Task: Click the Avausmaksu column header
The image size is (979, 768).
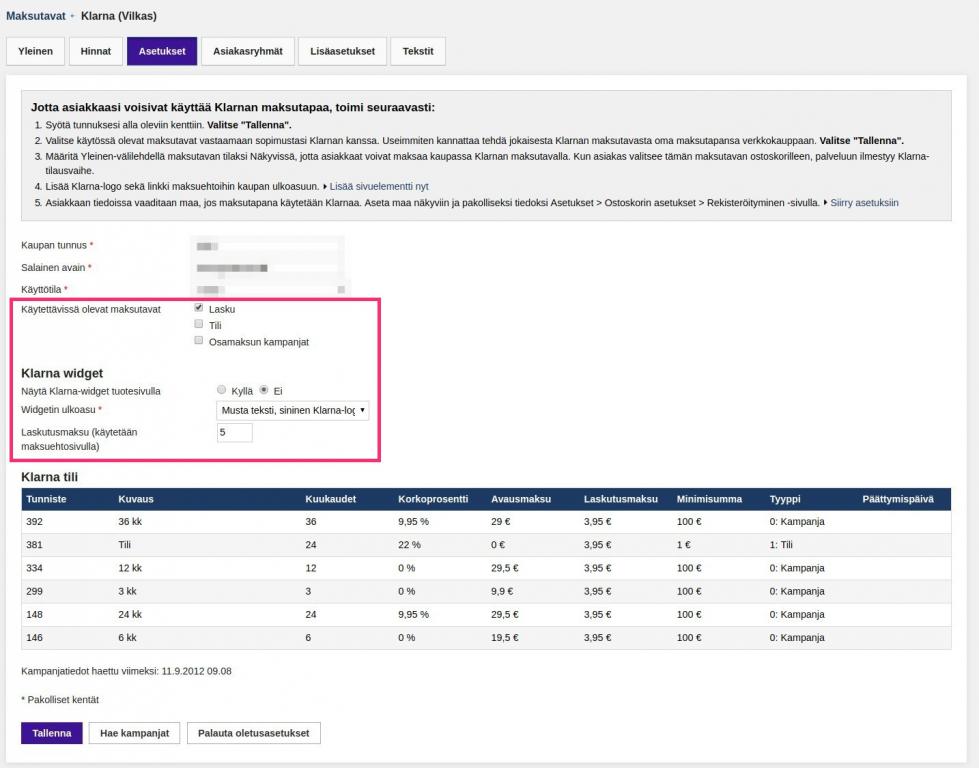Action: pos(521,500)
